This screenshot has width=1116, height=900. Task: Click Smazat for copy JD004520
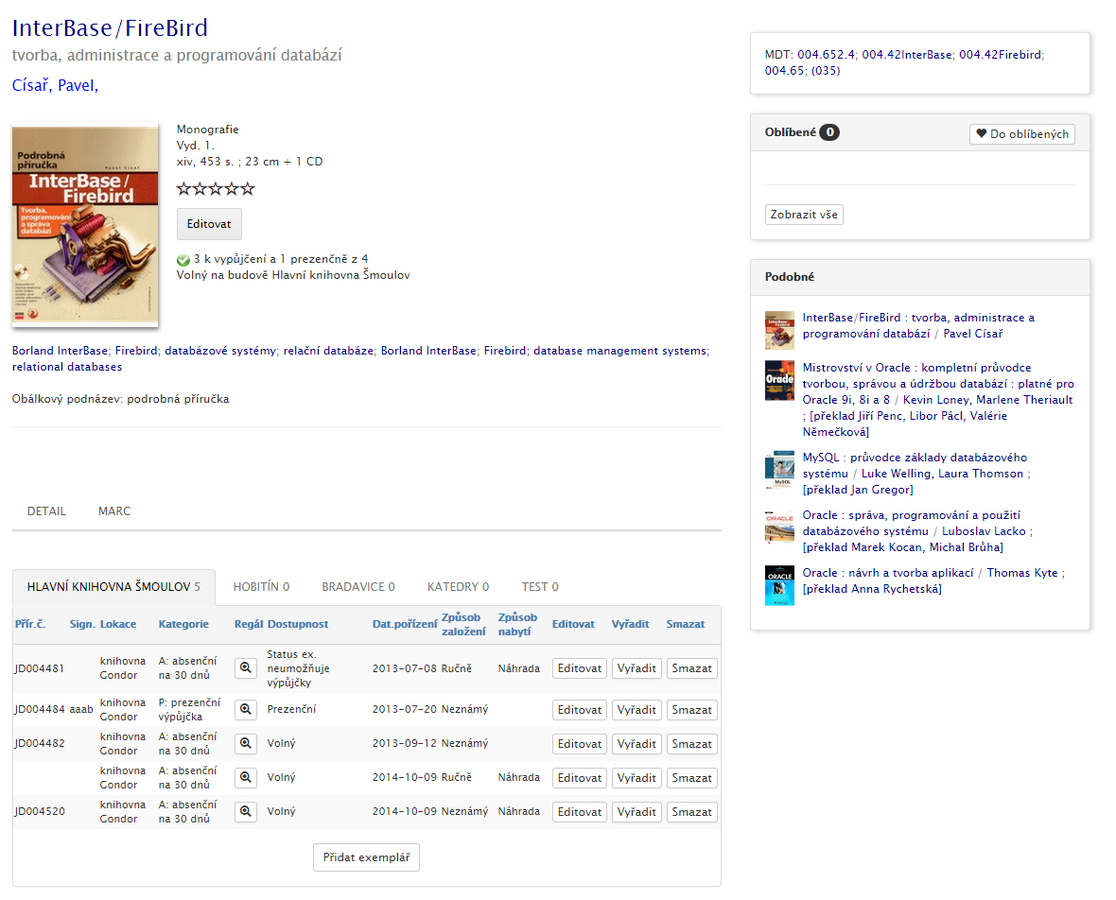692,812
